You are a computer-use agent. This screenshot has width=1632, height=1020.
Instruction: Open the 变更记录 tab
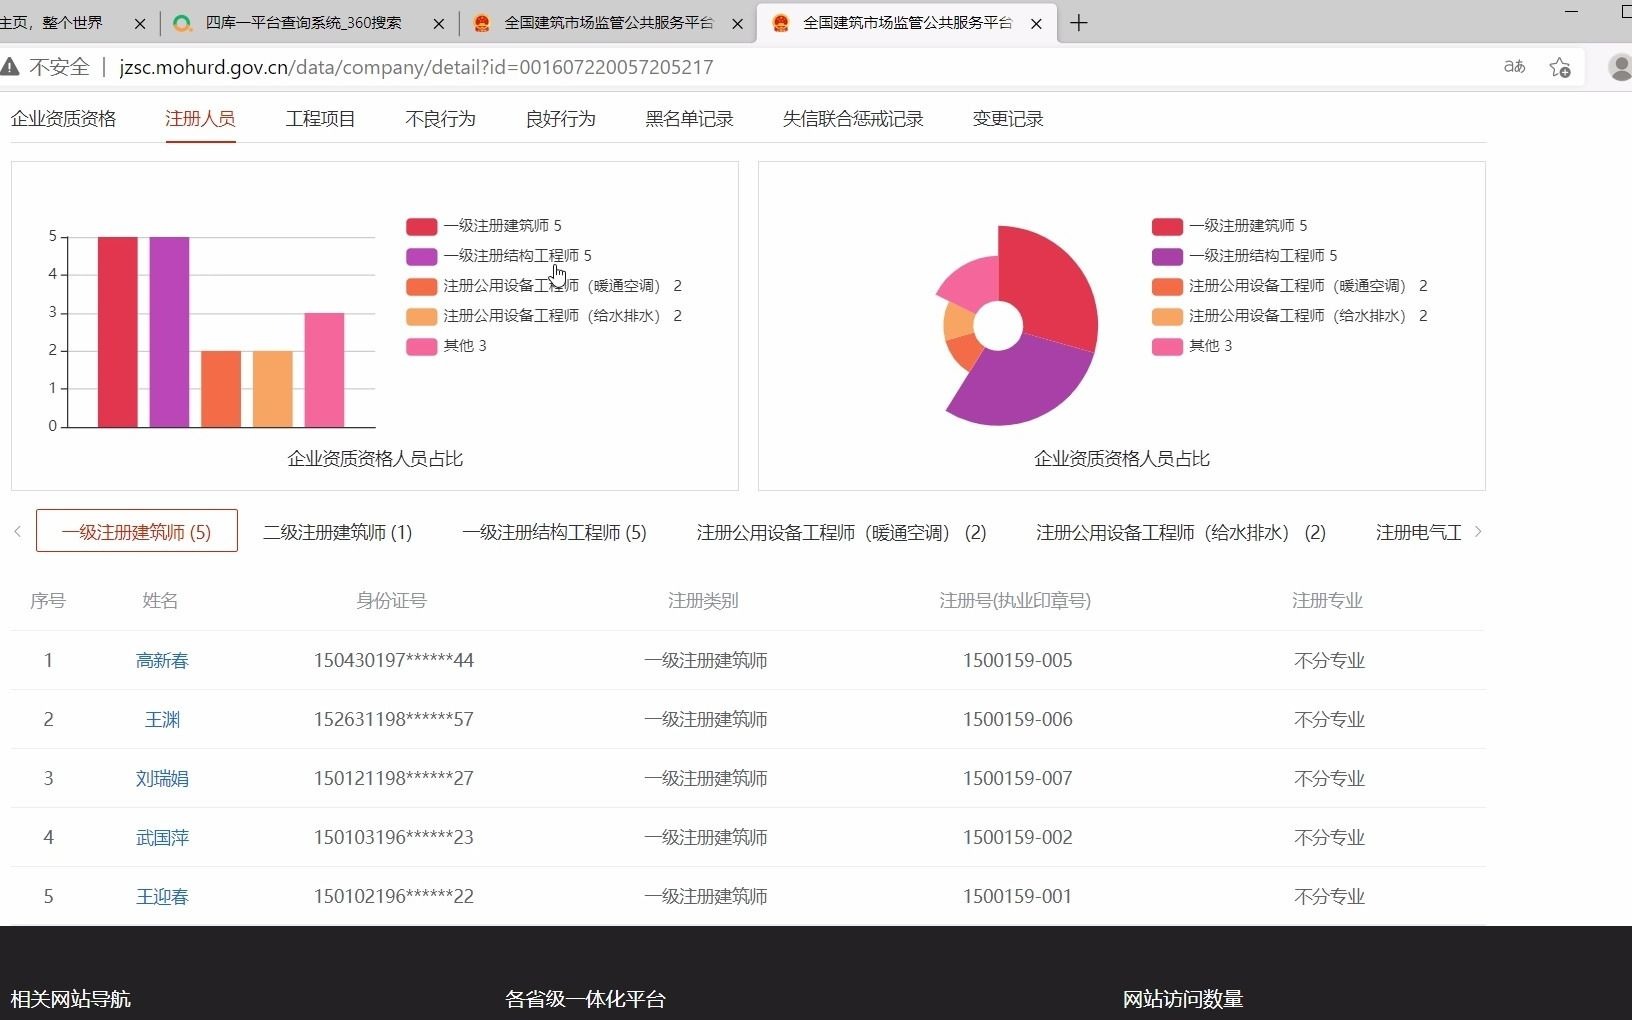(1008, 119)
